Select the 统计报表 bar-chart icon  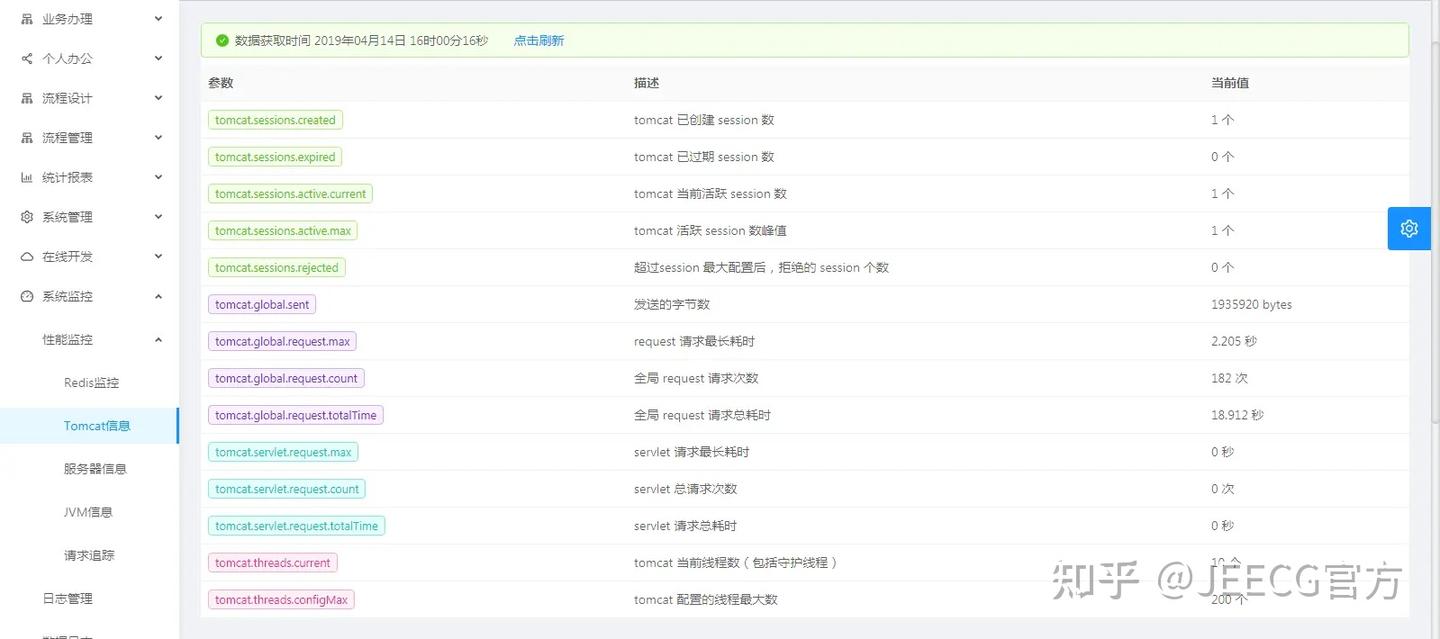[22, 177]
